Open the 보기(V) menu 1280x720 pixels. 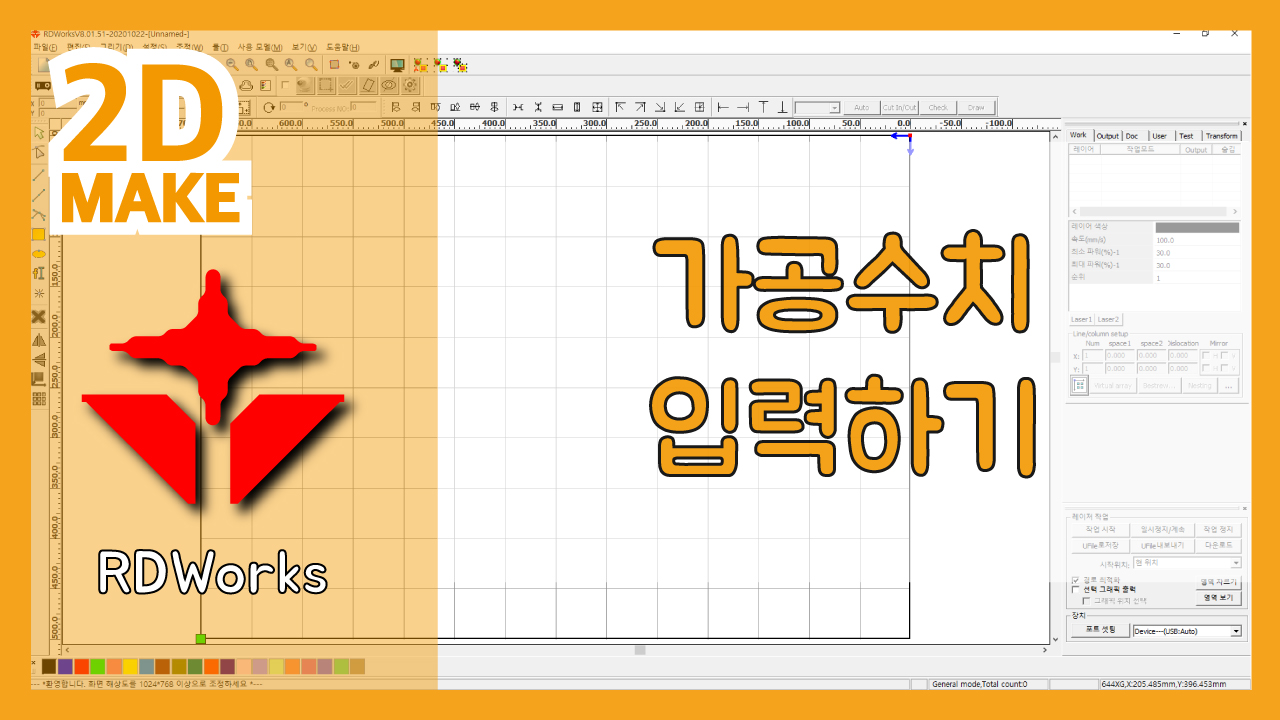(x=304, y=47)
